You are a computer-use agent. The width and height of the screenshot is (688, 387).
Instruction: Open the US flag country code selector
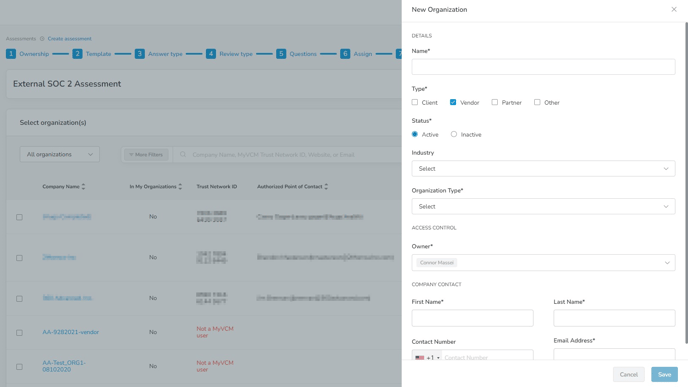pos(427,357)
